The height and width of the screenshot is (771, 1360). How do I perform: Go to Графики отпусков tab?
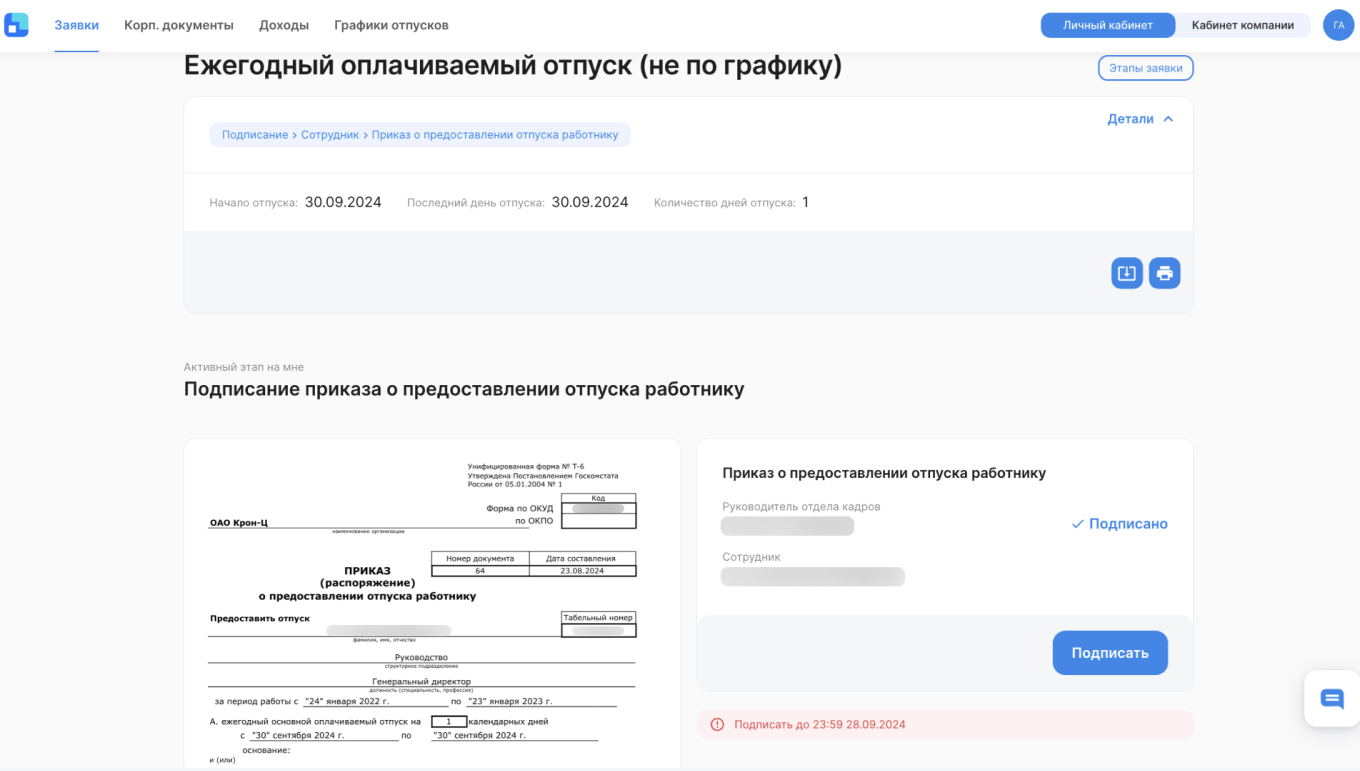pos(391,25)
